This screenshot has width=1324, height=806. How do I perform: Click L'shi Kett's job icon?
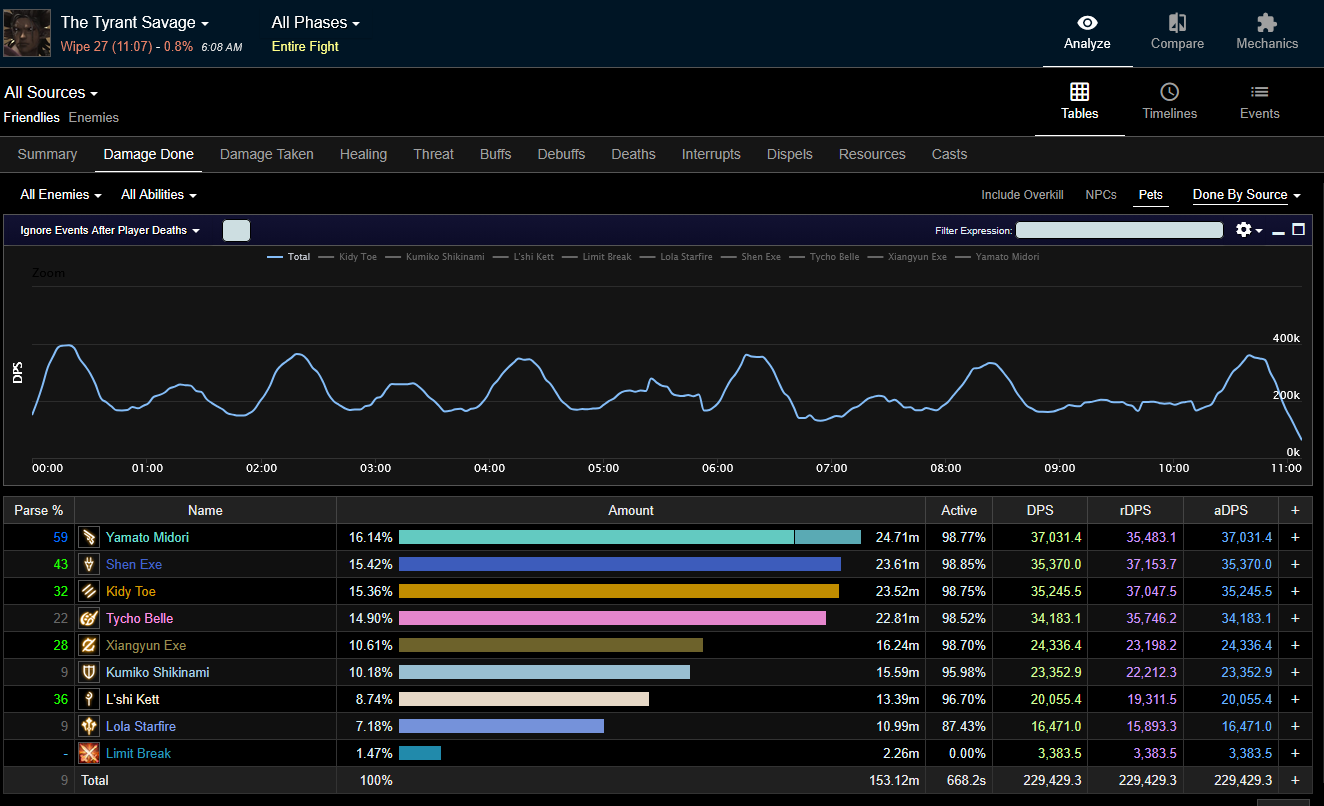(x=90, y=699)
